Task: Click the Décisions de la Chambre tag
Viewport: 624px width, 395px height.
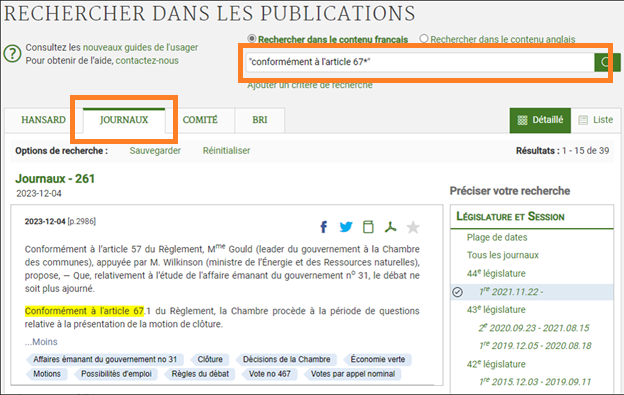Action: click(287, 360)
